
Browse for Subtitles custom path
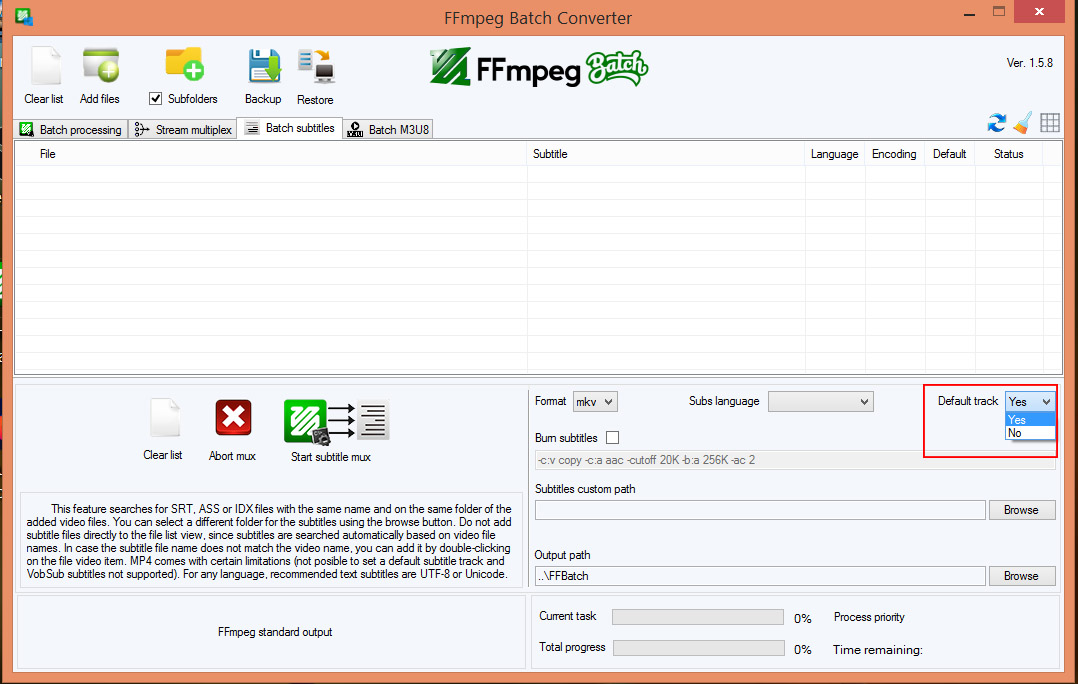[x=1022, y=510]
